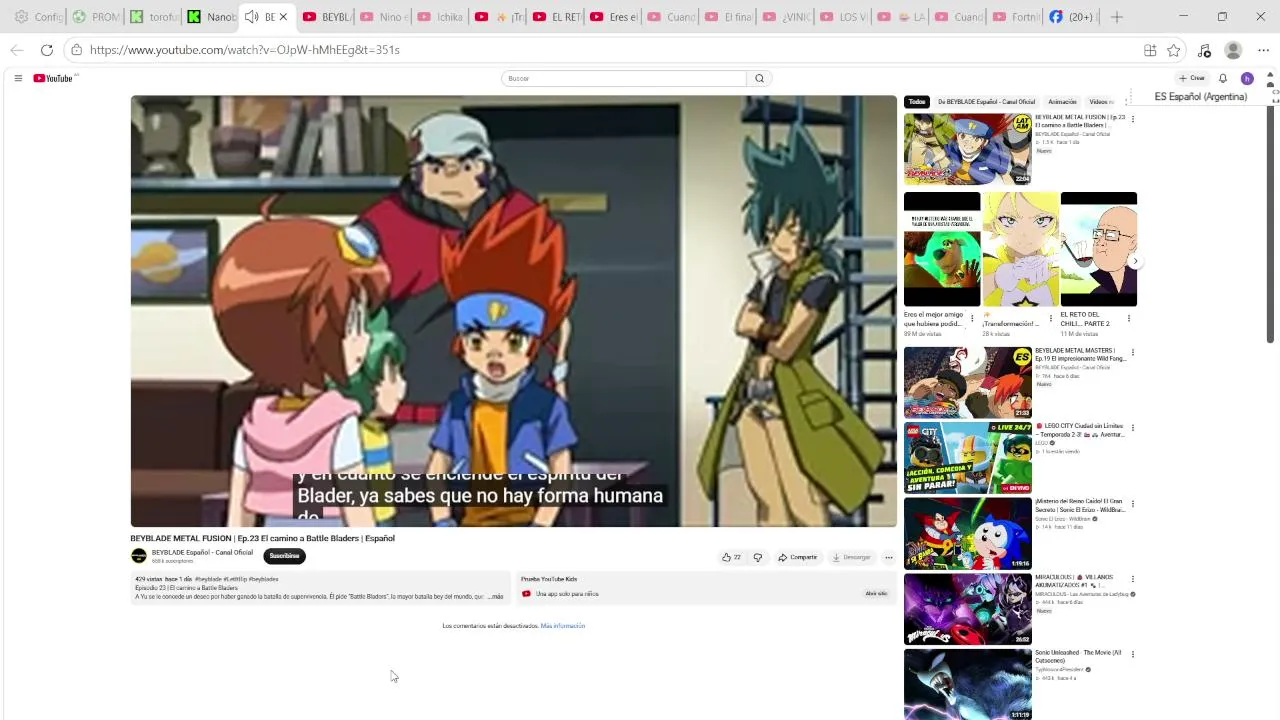
Task: Open the browser profile icon
Action: (x=1233, y=50)
